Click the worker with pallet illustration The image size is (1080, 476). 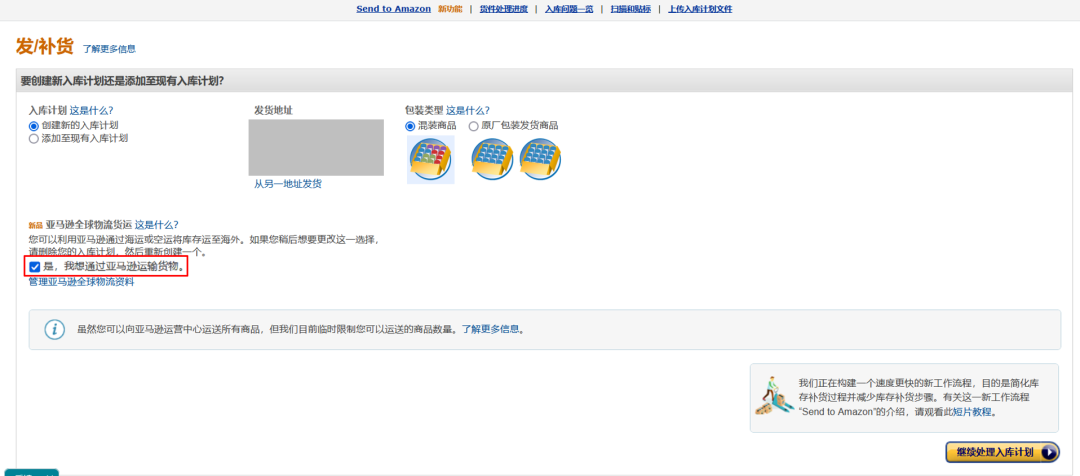click(x=774, y=396)
